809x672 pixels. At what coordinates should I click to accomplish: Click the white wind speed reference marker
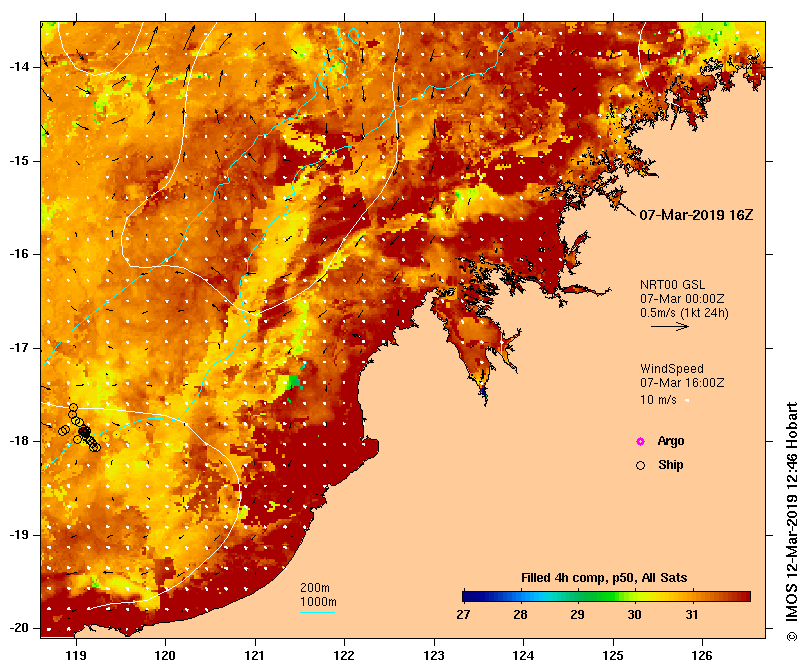[687, 400]
